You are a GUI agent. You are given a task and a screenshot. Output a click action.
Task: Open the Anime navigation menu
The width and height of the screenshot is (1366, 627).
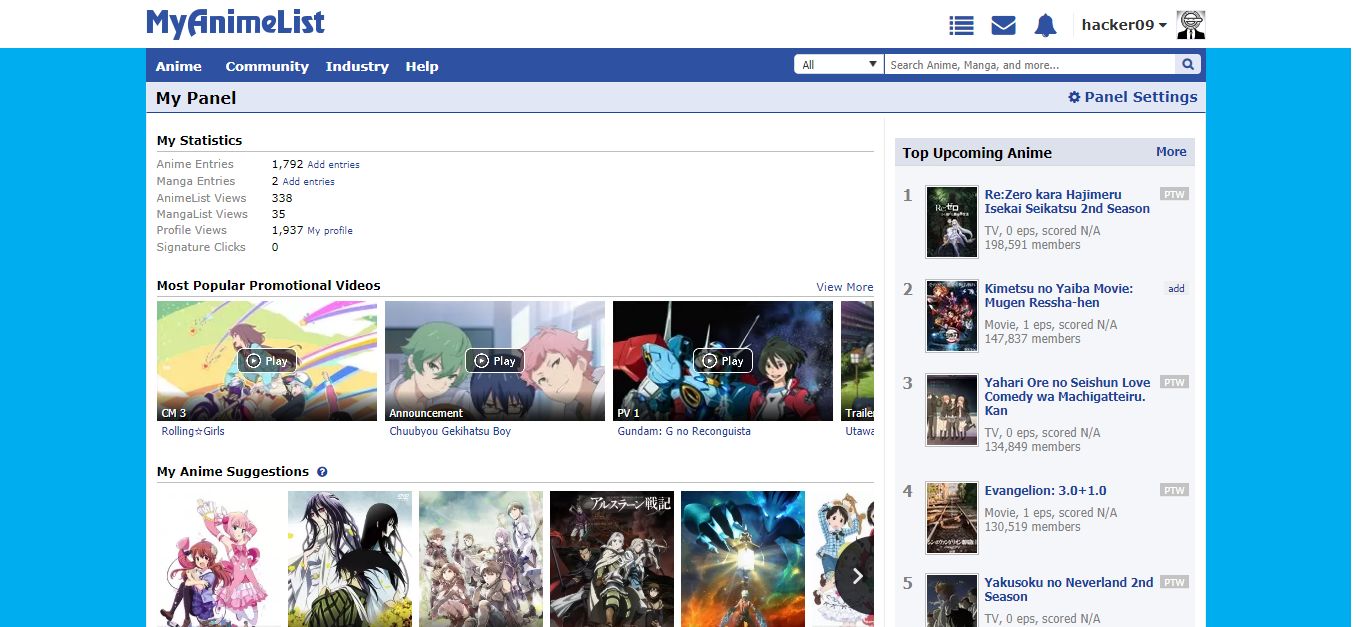click(178, 66)
